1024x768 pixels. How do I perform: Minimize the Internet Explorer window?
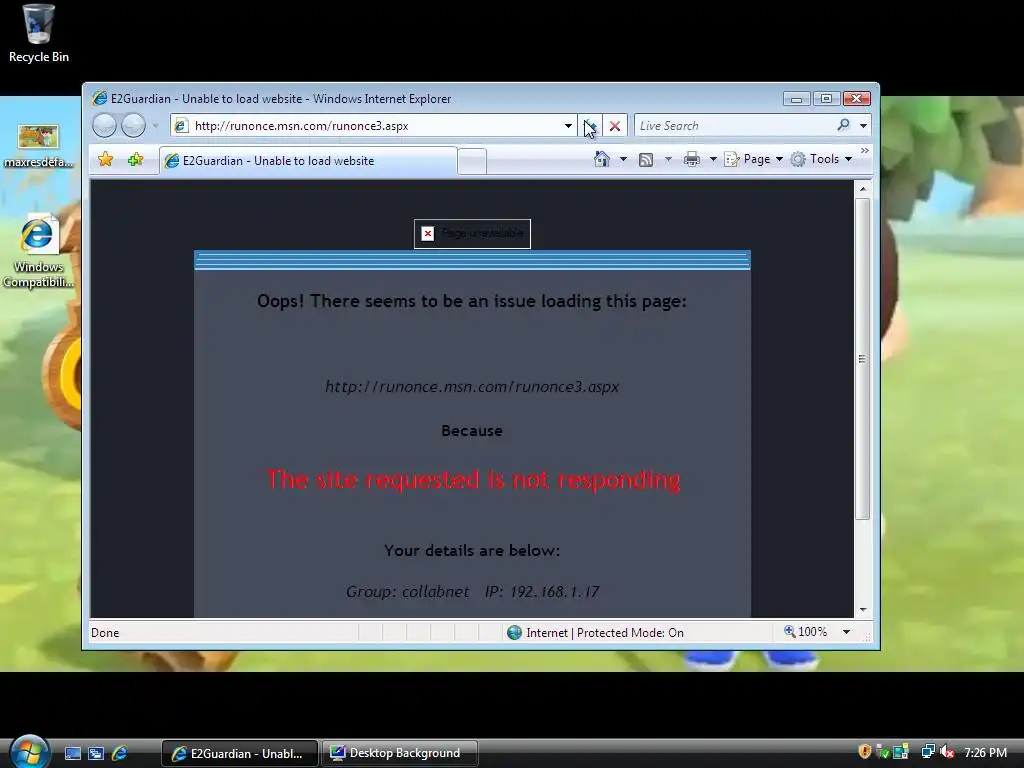pos(797,99)
